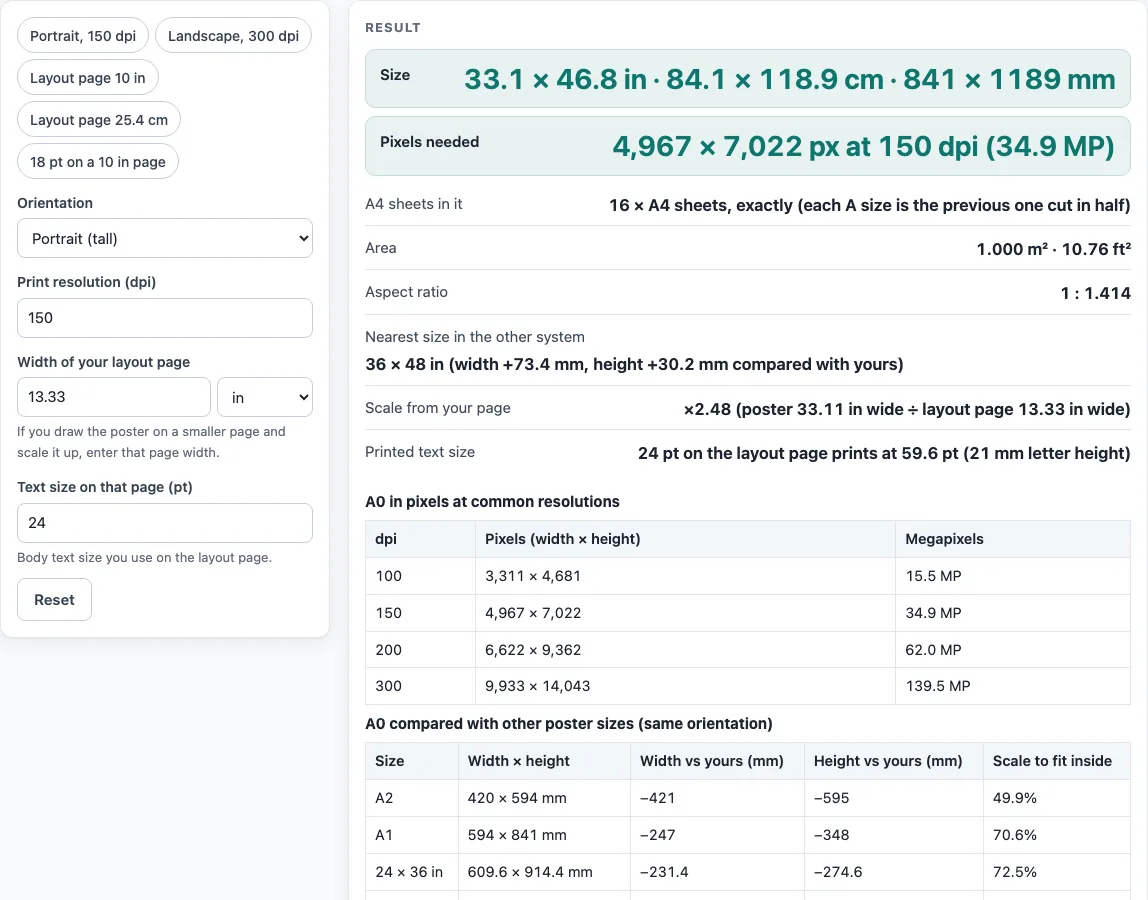1148x900 pixels.
Task: Click the Width vs yours (mm) header
Action: pos(718,761)
